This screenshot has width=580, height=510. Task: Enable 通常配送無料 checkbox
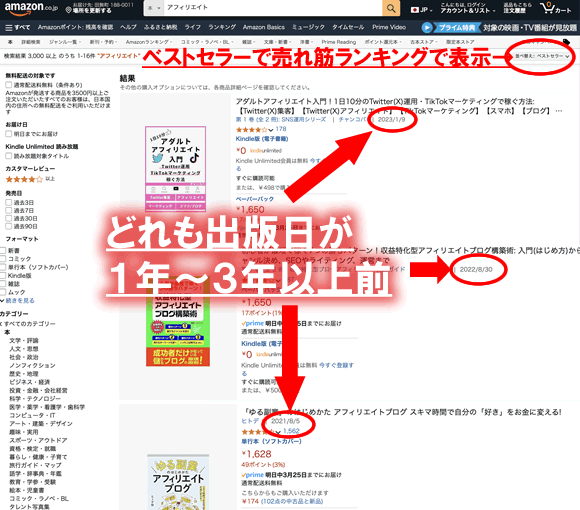pyautogui.click(x=8, y=85)
